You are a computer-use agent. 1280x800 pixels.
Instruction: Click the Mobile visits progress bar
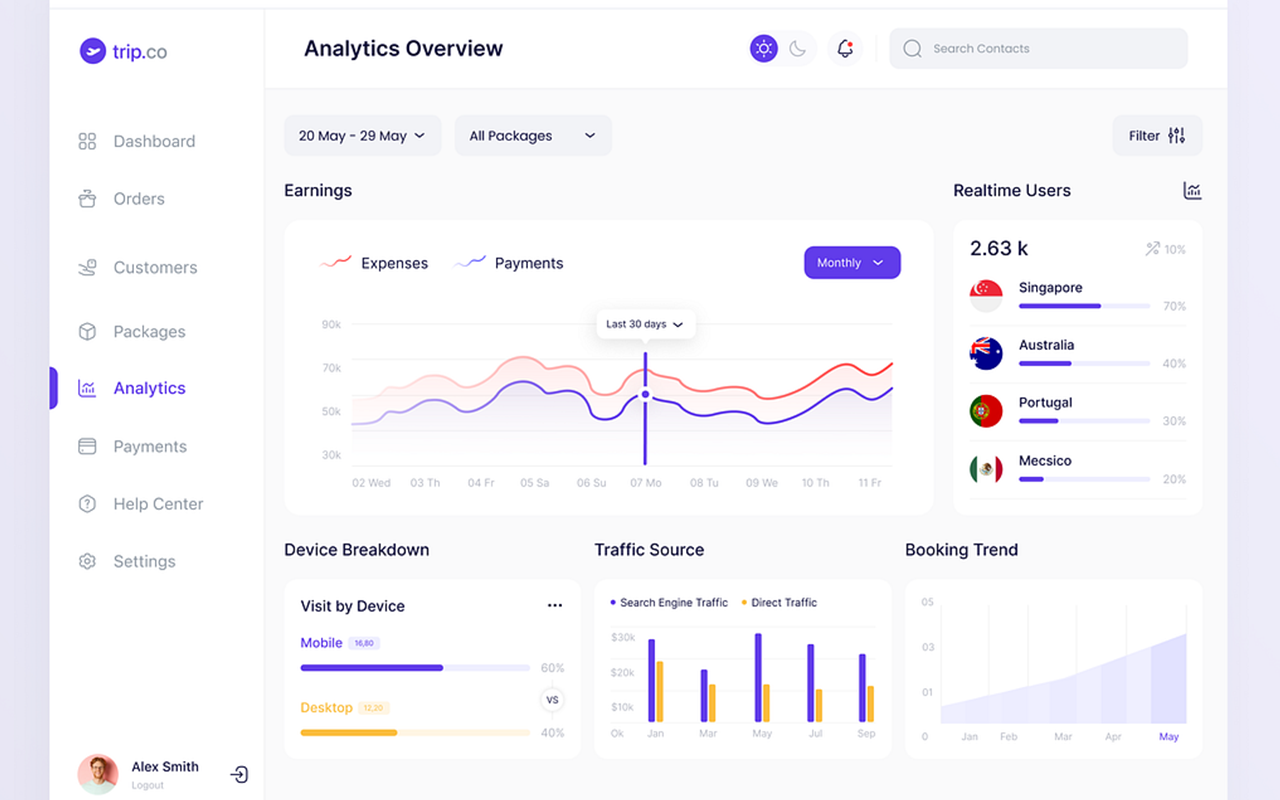click(x=414, y=667)
